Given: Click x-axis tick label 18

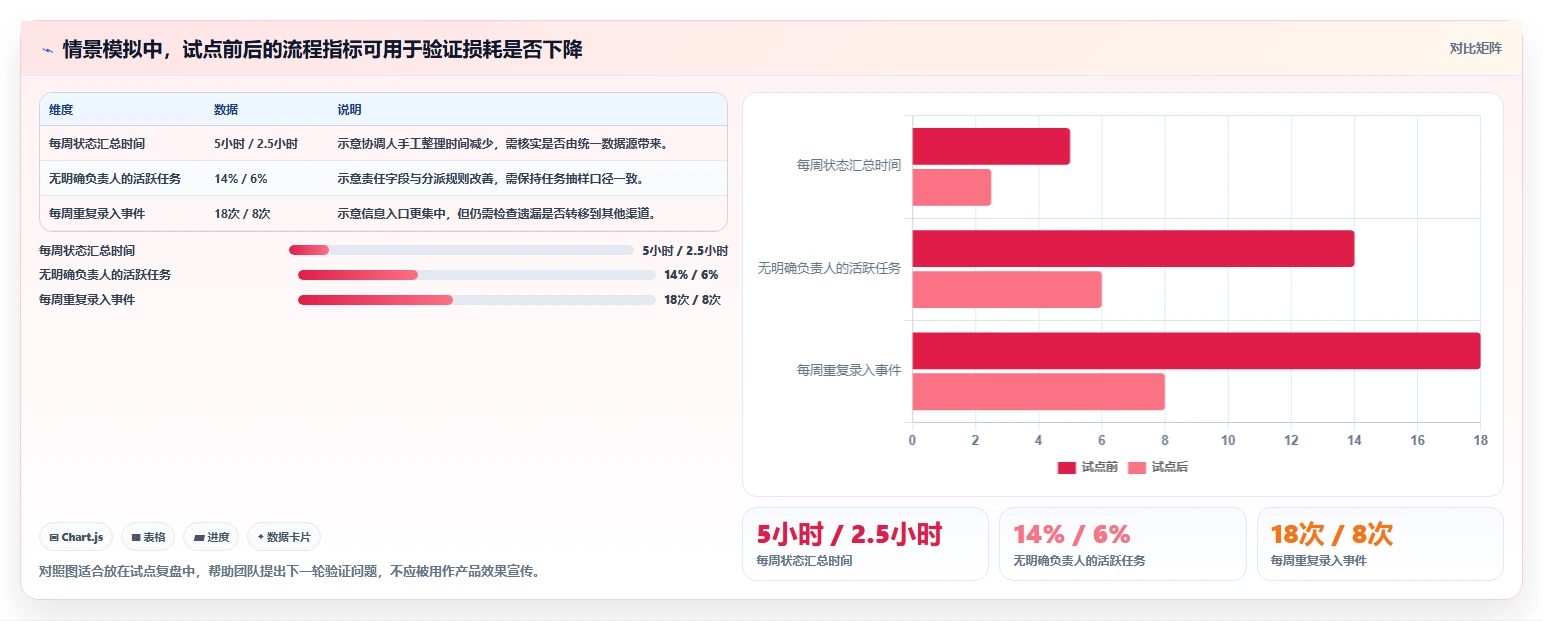Looking at the screenshot, I should pyautogui.click(x=1480, y=440).
